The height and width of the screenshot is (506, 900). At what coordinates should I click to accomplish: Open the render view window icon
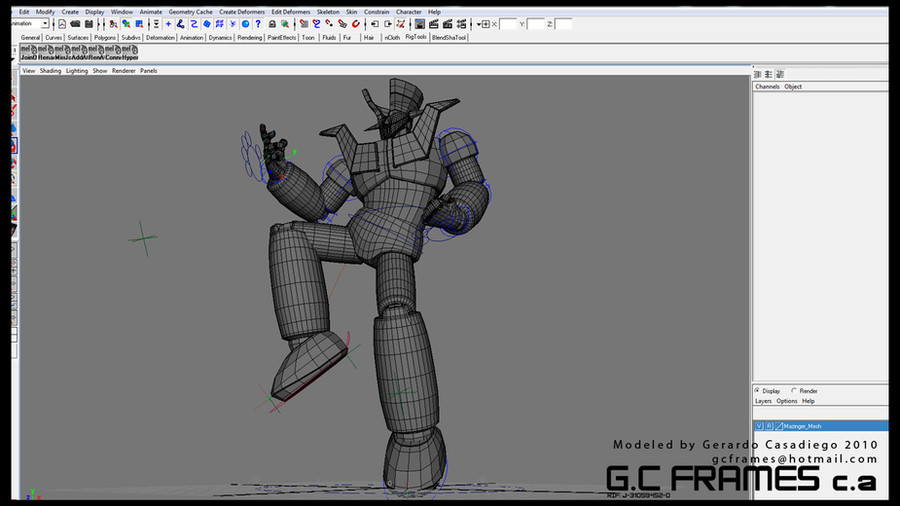[420, 24]
